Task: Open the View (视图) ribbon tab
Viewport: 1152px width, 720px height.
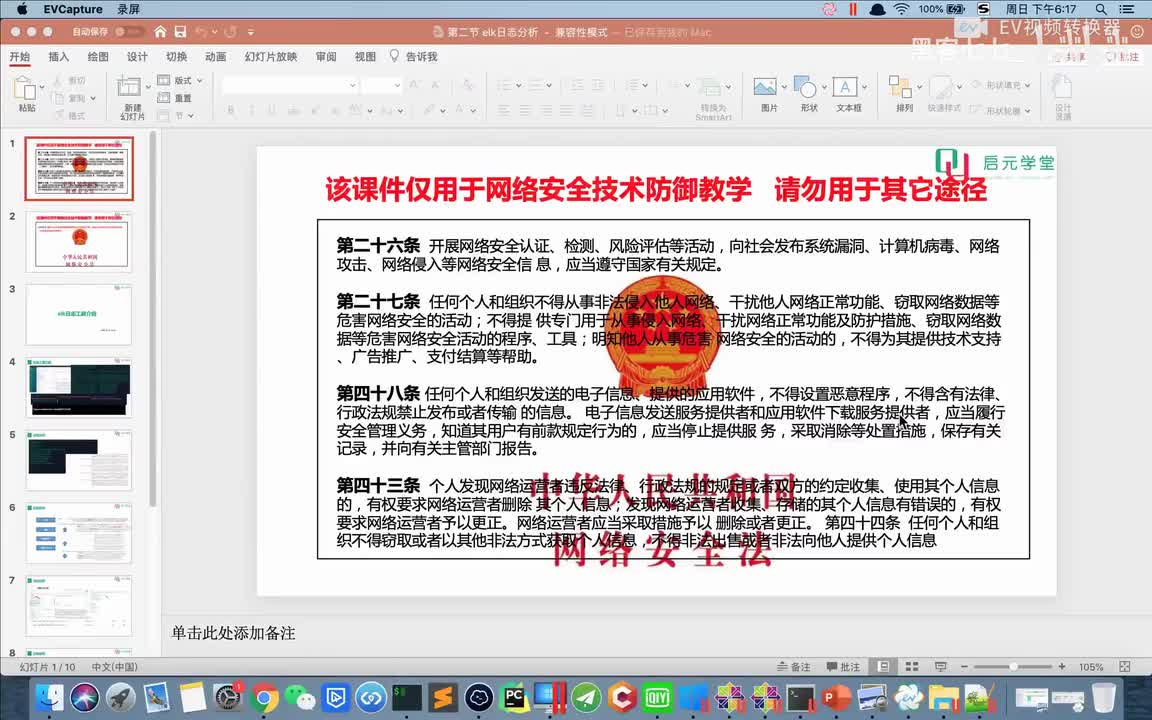Action: [x=365, y=57]
